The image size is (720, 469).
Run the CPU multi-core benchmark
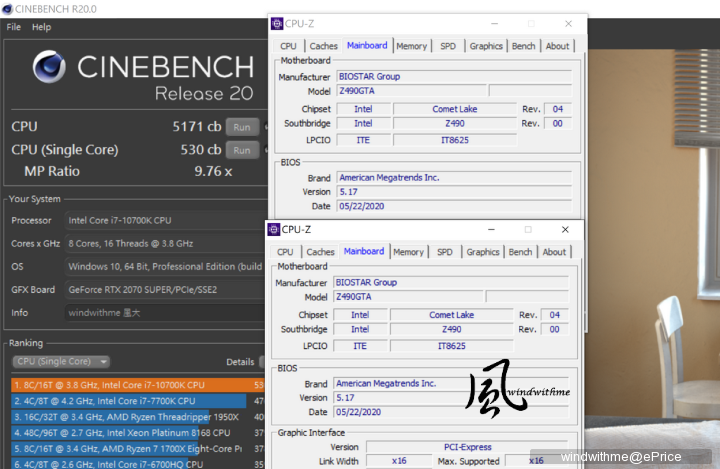tap(242, 127)
